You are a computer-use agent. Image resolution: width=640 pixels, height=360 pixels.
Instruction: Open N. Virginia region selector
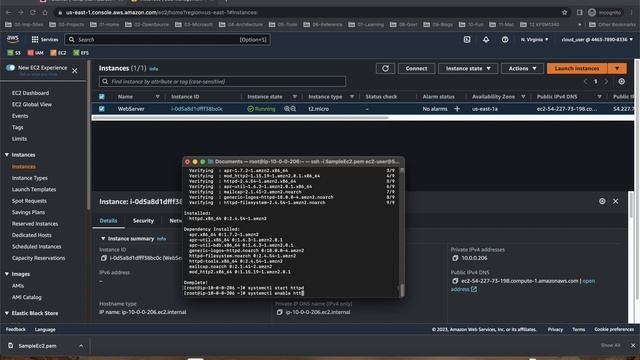tap(534, 40)
